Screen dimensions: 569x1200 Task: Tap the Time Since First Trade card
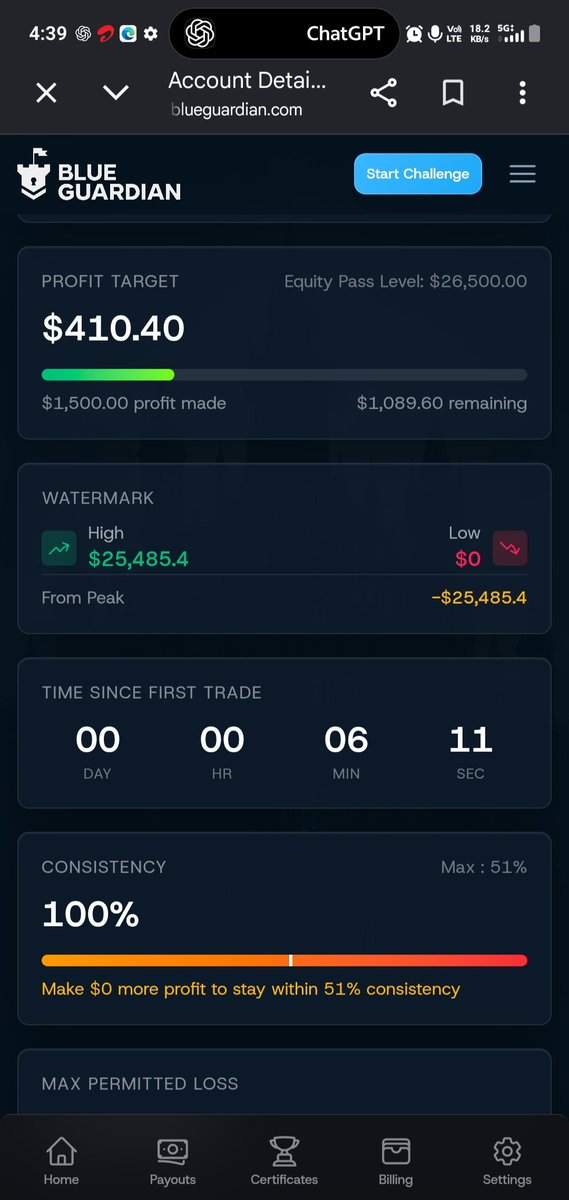pyautogui.click(x=284, y=732)
